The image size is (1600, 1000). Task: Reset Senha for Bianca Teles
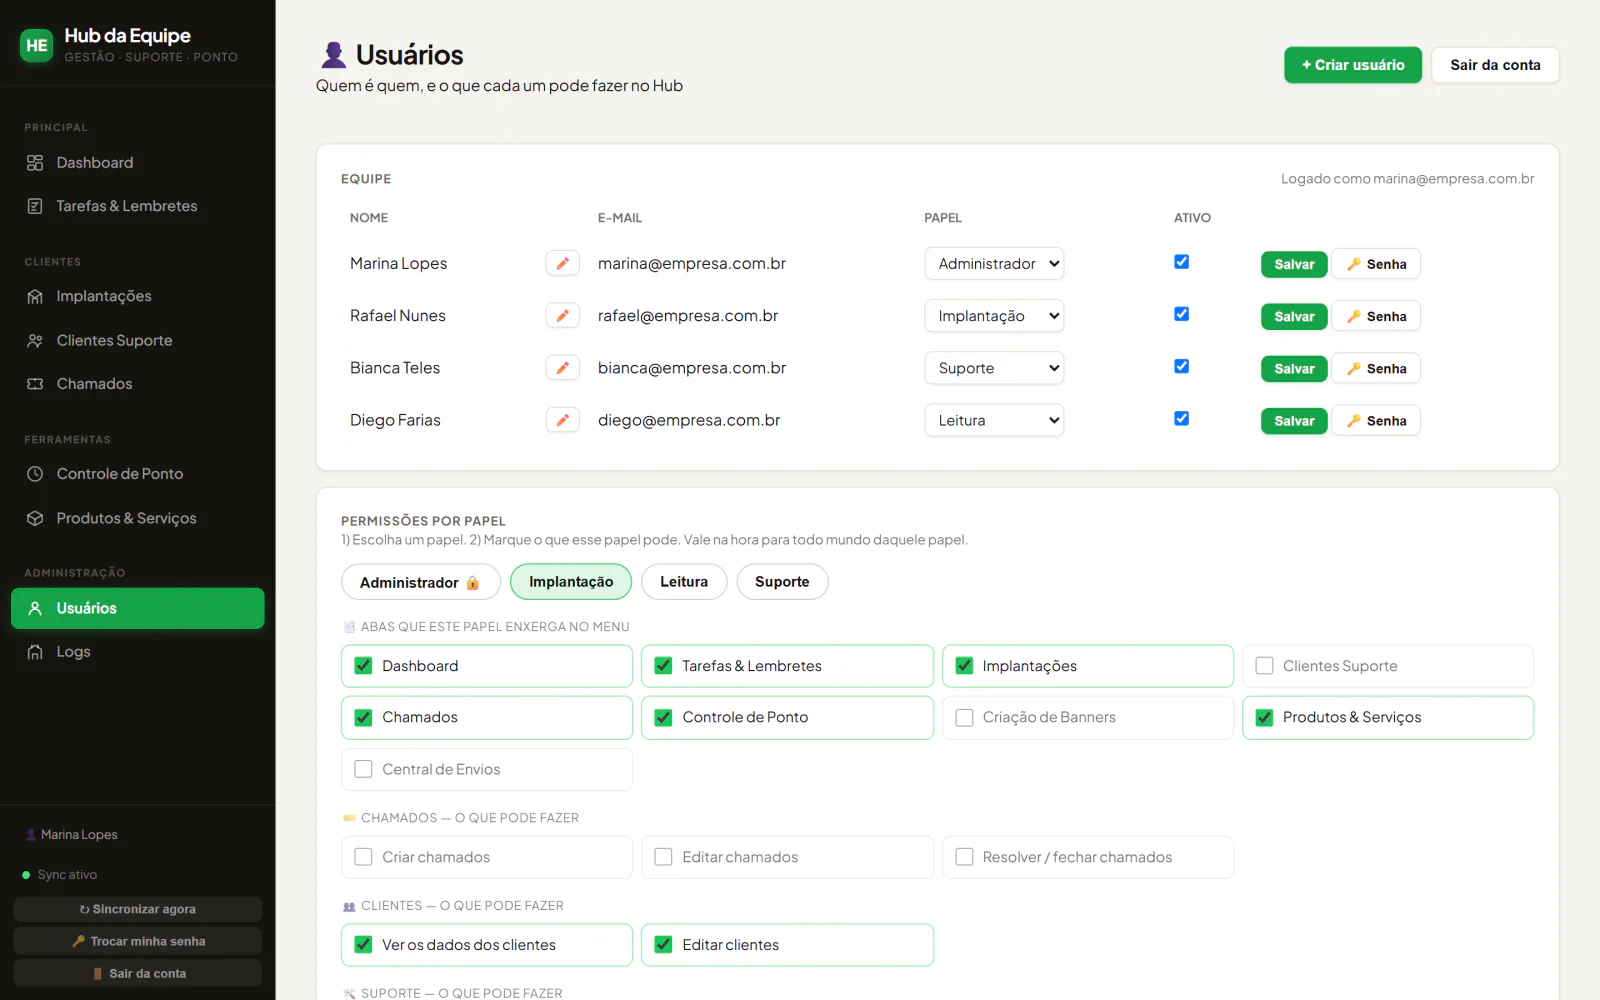click(x=1376, y=369)
